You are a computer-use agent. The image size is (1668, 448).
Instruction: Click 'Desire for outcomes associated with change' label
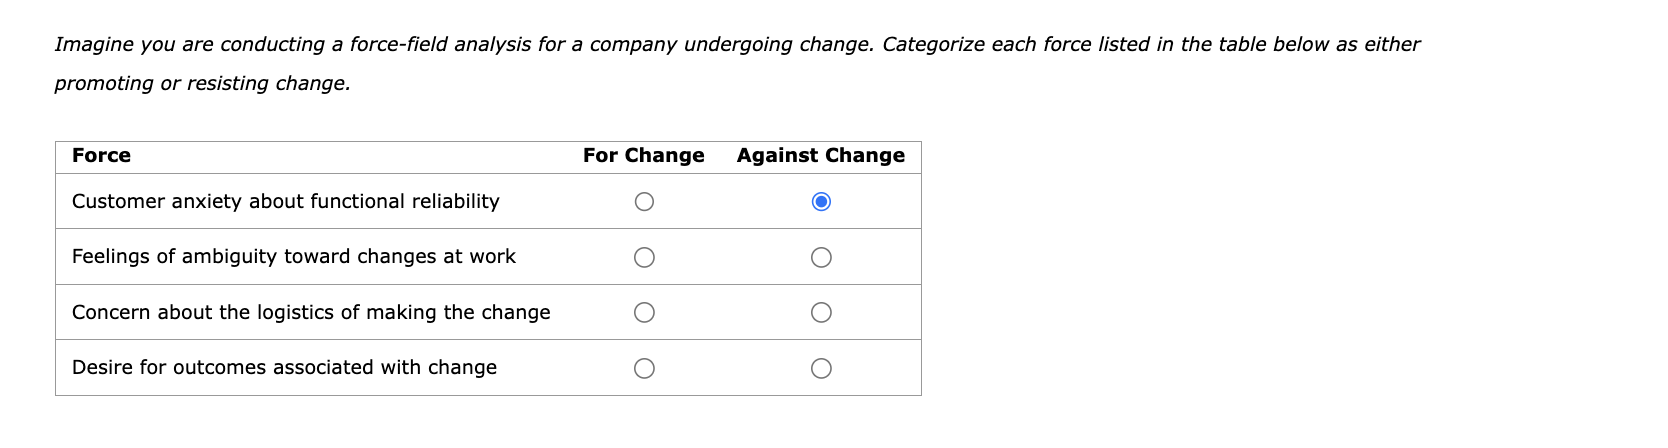(x=284, y=368)
